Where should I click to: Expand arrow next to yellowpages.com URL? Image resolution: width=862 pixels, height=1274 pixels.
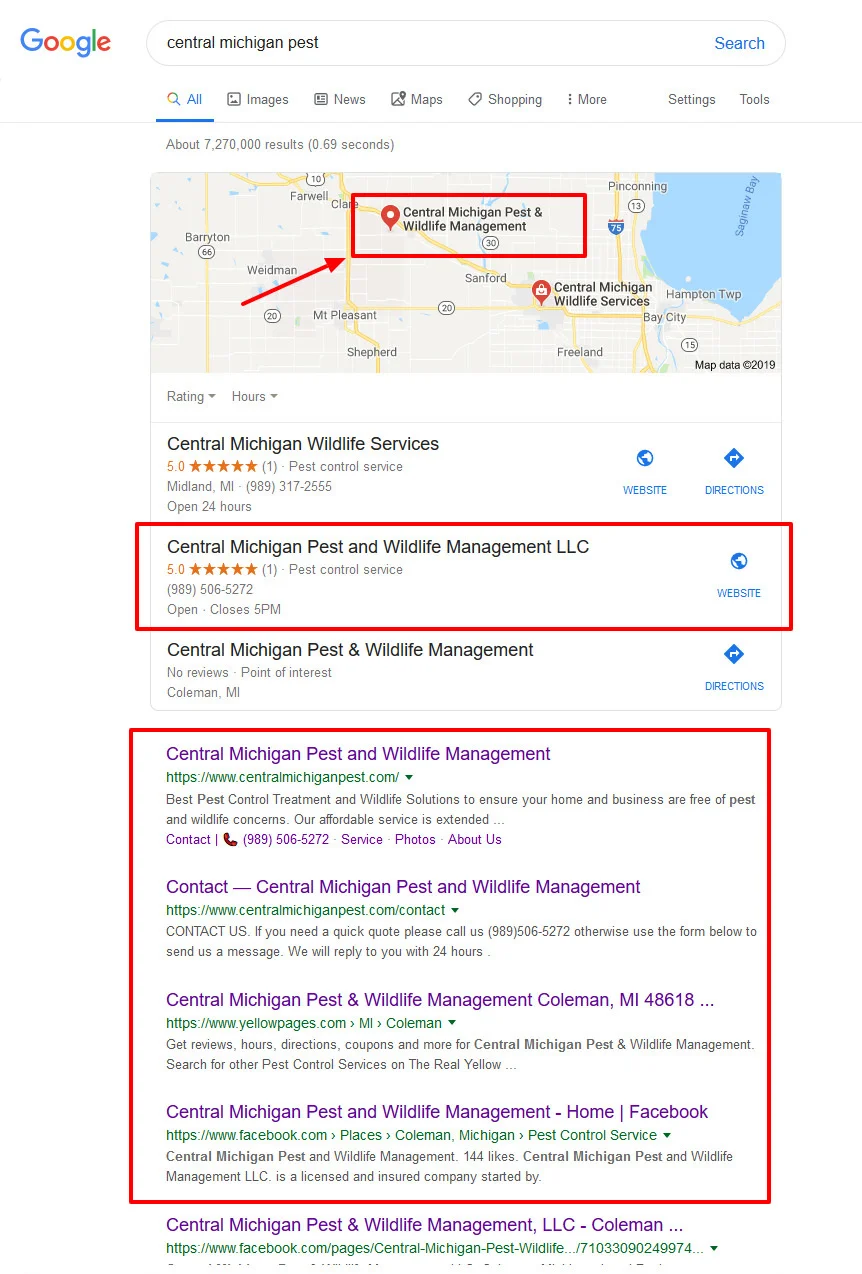[x=452, y=1023]
